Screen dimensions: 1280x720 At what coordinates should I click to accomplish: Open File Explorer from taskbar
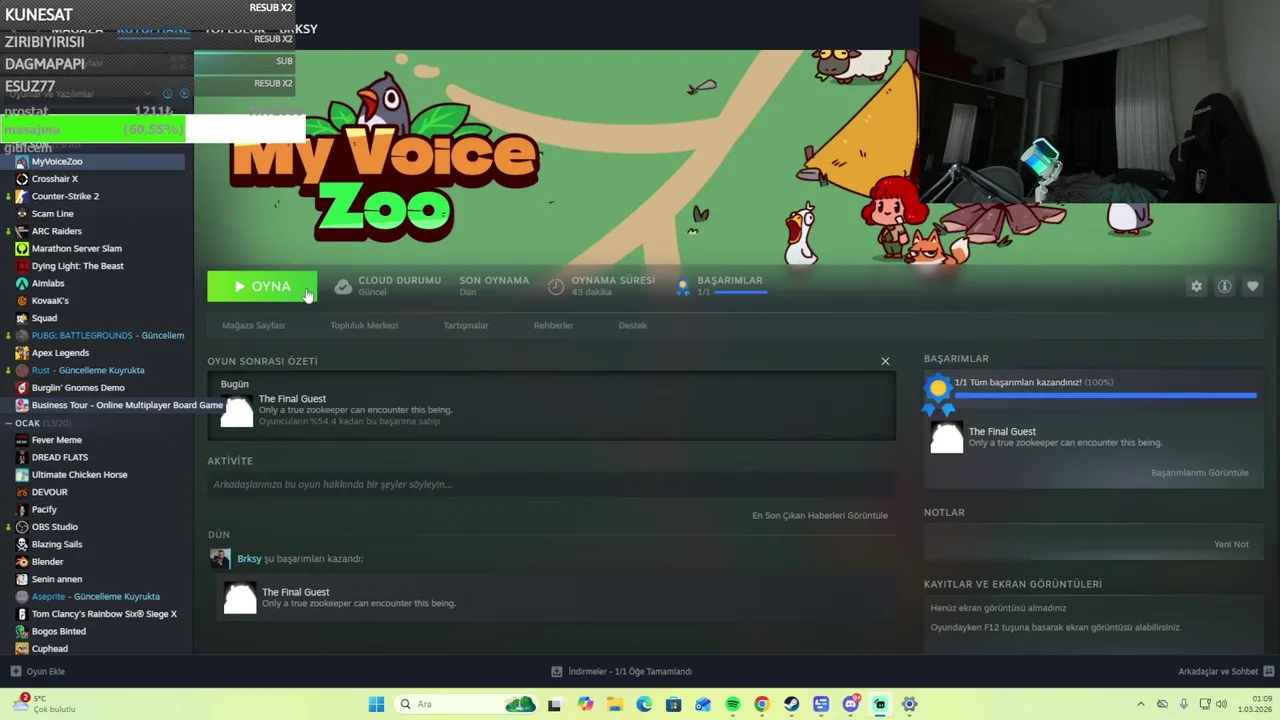(x=614, y=704)
